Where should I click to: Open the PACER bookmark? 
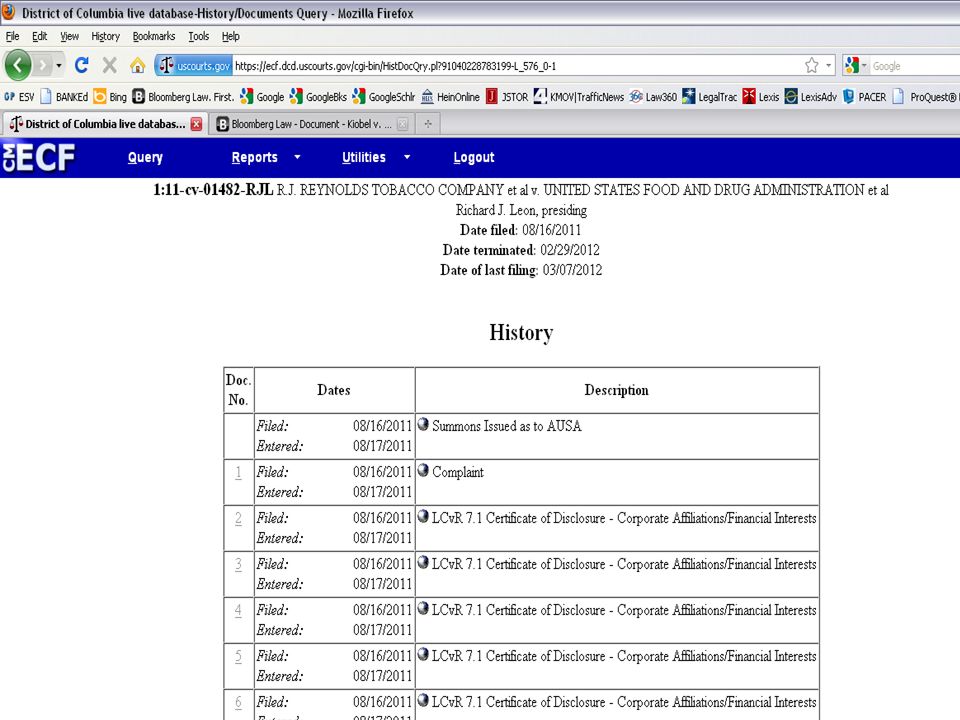tap(864, 97)
